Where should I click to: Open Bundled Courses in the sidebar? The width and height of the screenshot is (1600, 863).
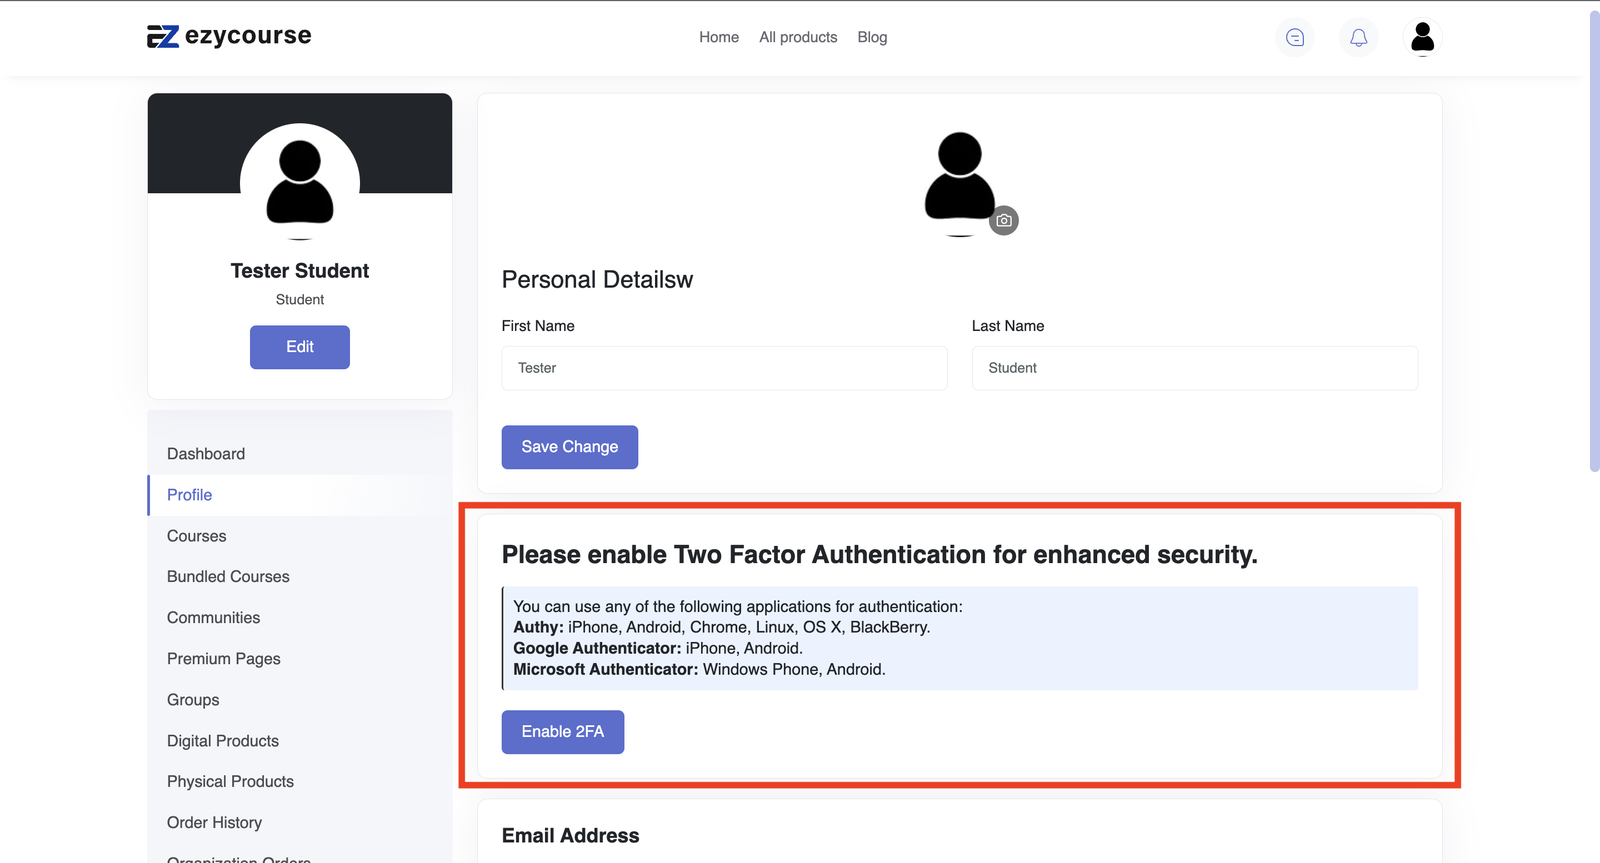pyautogui.click(x=228, y=577)
